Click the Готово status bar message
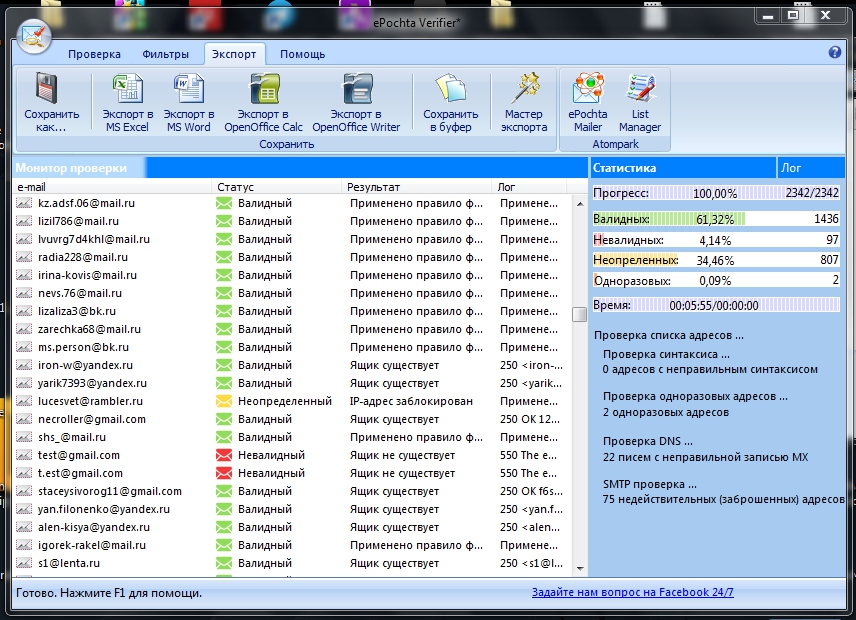The width and height of the screenshot is (856, 620). [x=109, y=593]
